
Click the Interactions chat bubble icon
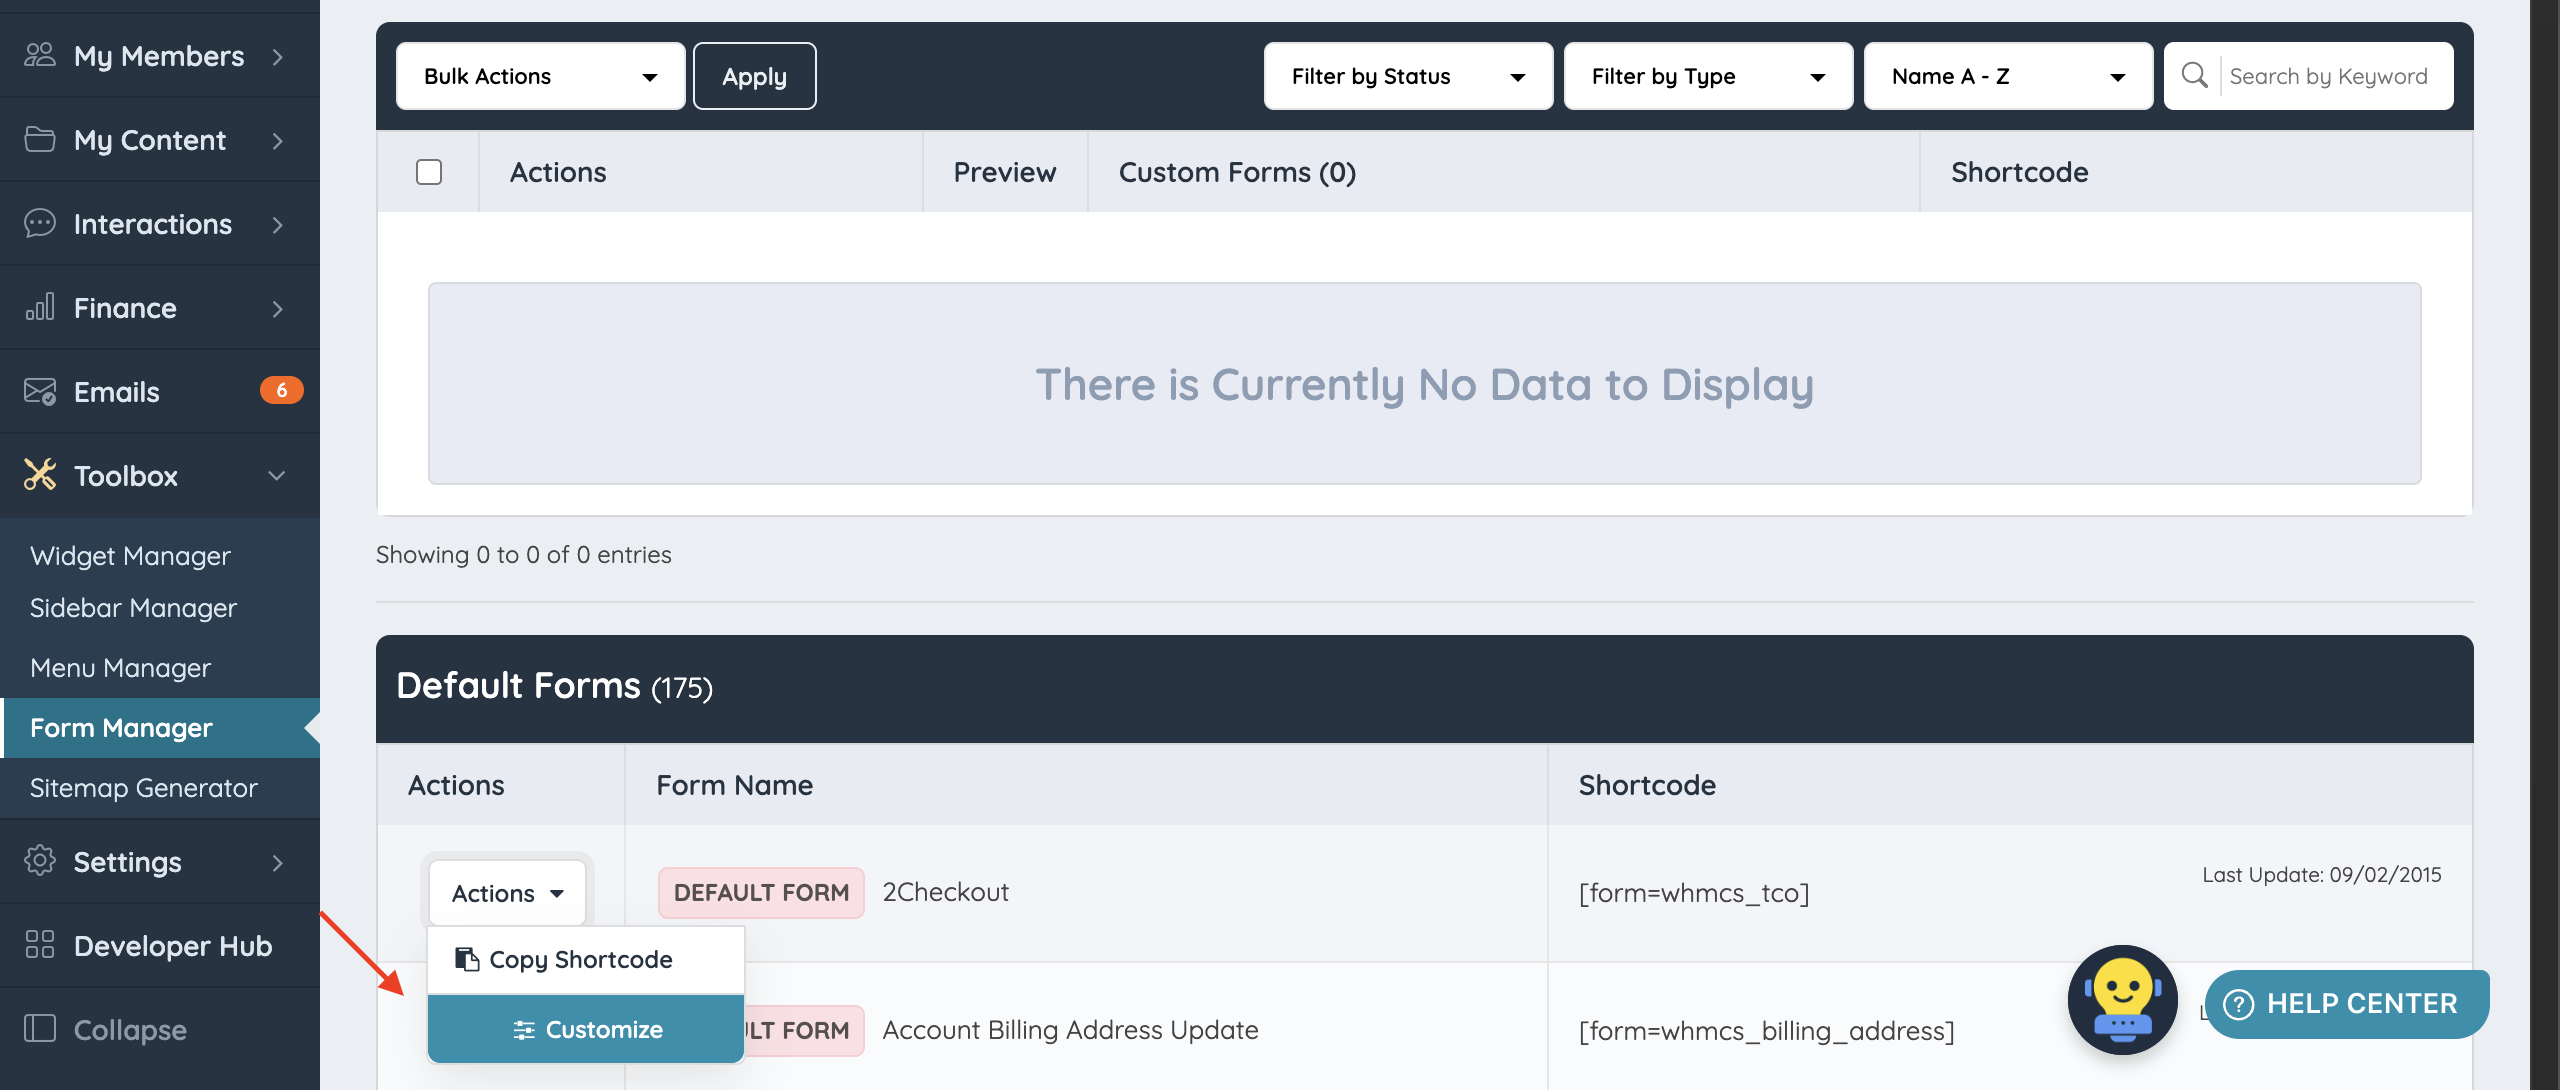[40, 223]
